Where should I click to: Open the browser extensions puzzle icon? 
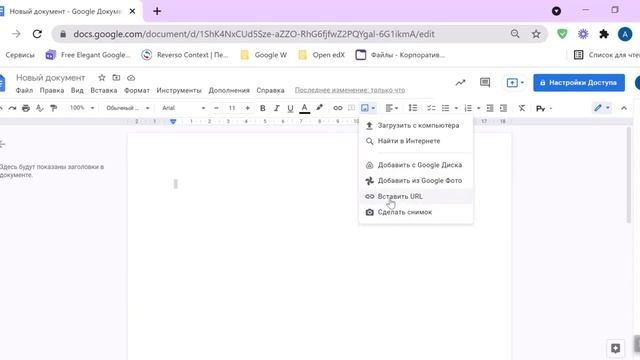pyautogui.click(x=604, y=34)
